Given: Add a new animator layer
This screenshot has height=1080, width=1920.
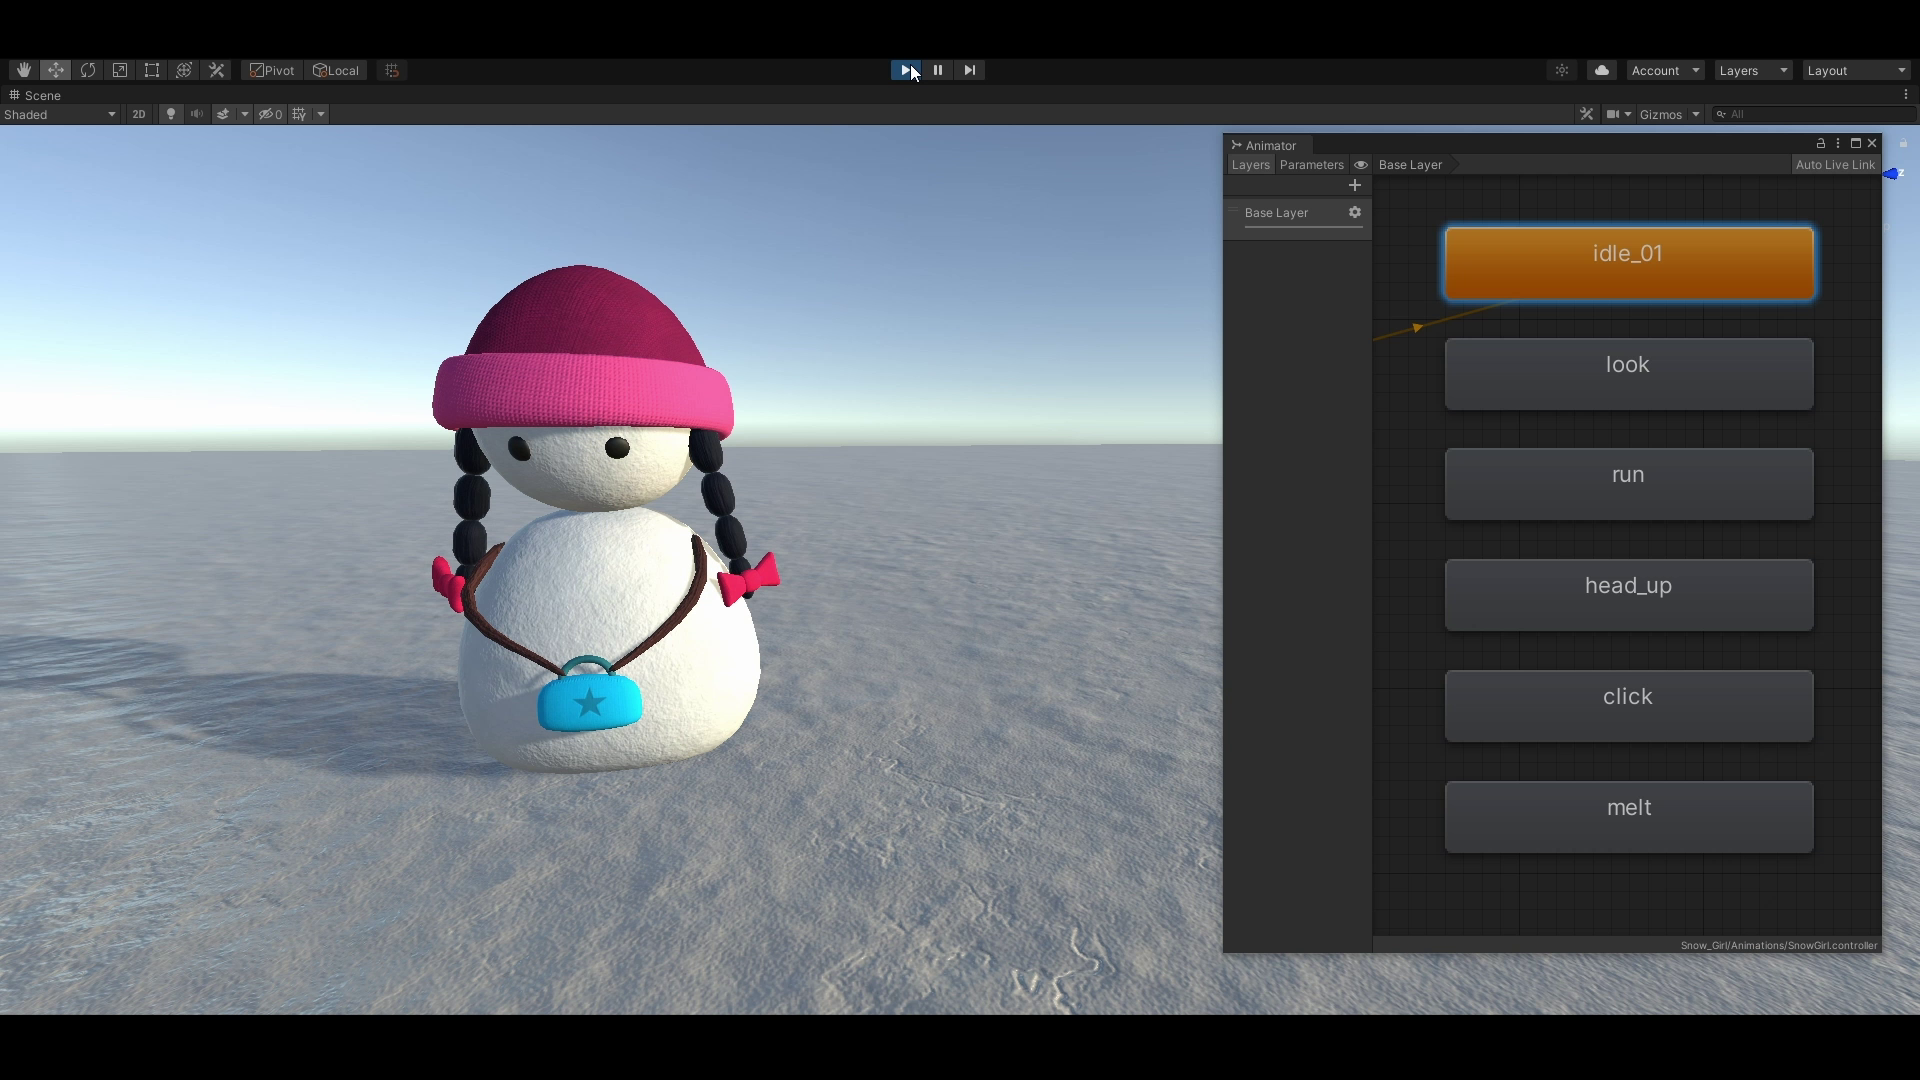Looking at the screenshot, I should [1355, 186].
